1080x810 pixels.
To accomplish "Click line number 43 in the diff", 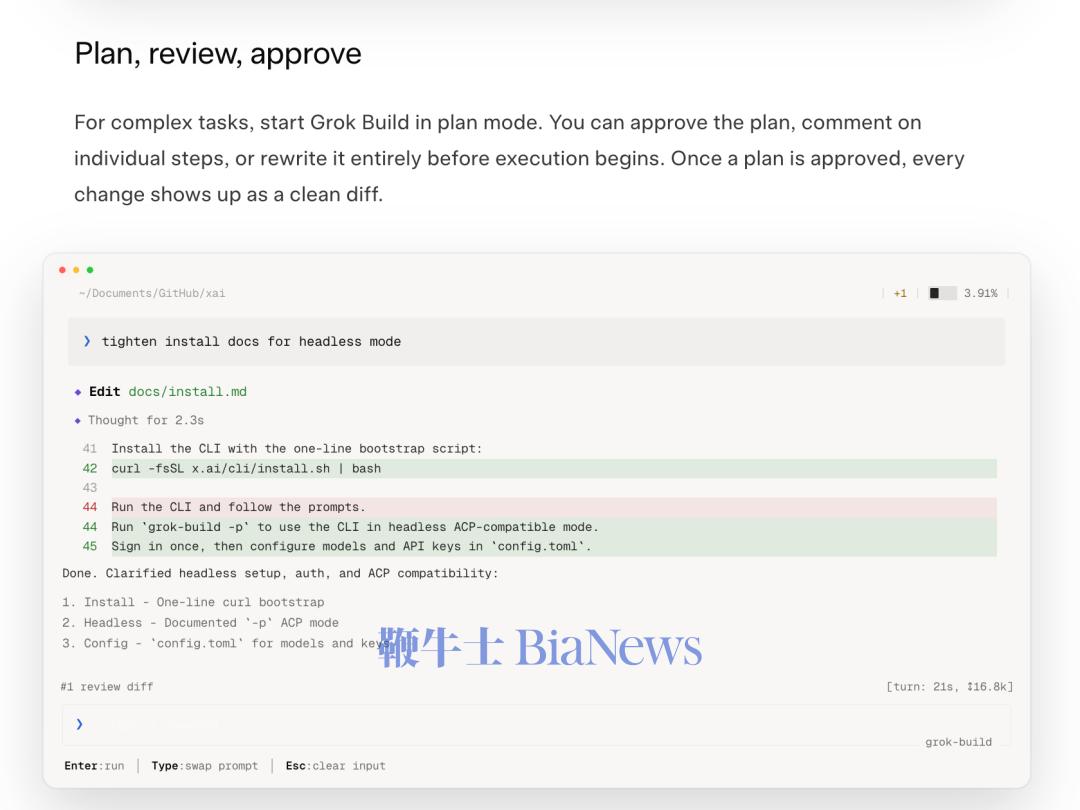I will click(x=90, y=488).
